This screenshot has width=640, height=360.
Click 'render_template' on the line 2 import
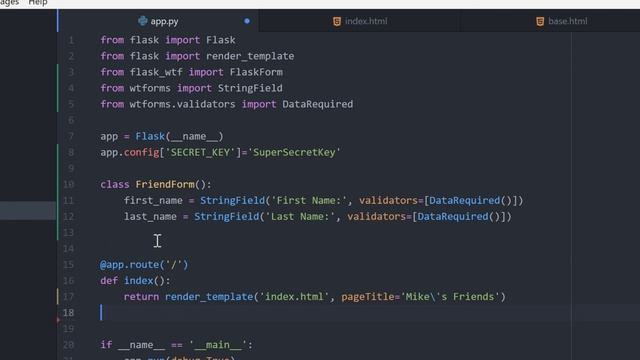click(x=250, y=56)
